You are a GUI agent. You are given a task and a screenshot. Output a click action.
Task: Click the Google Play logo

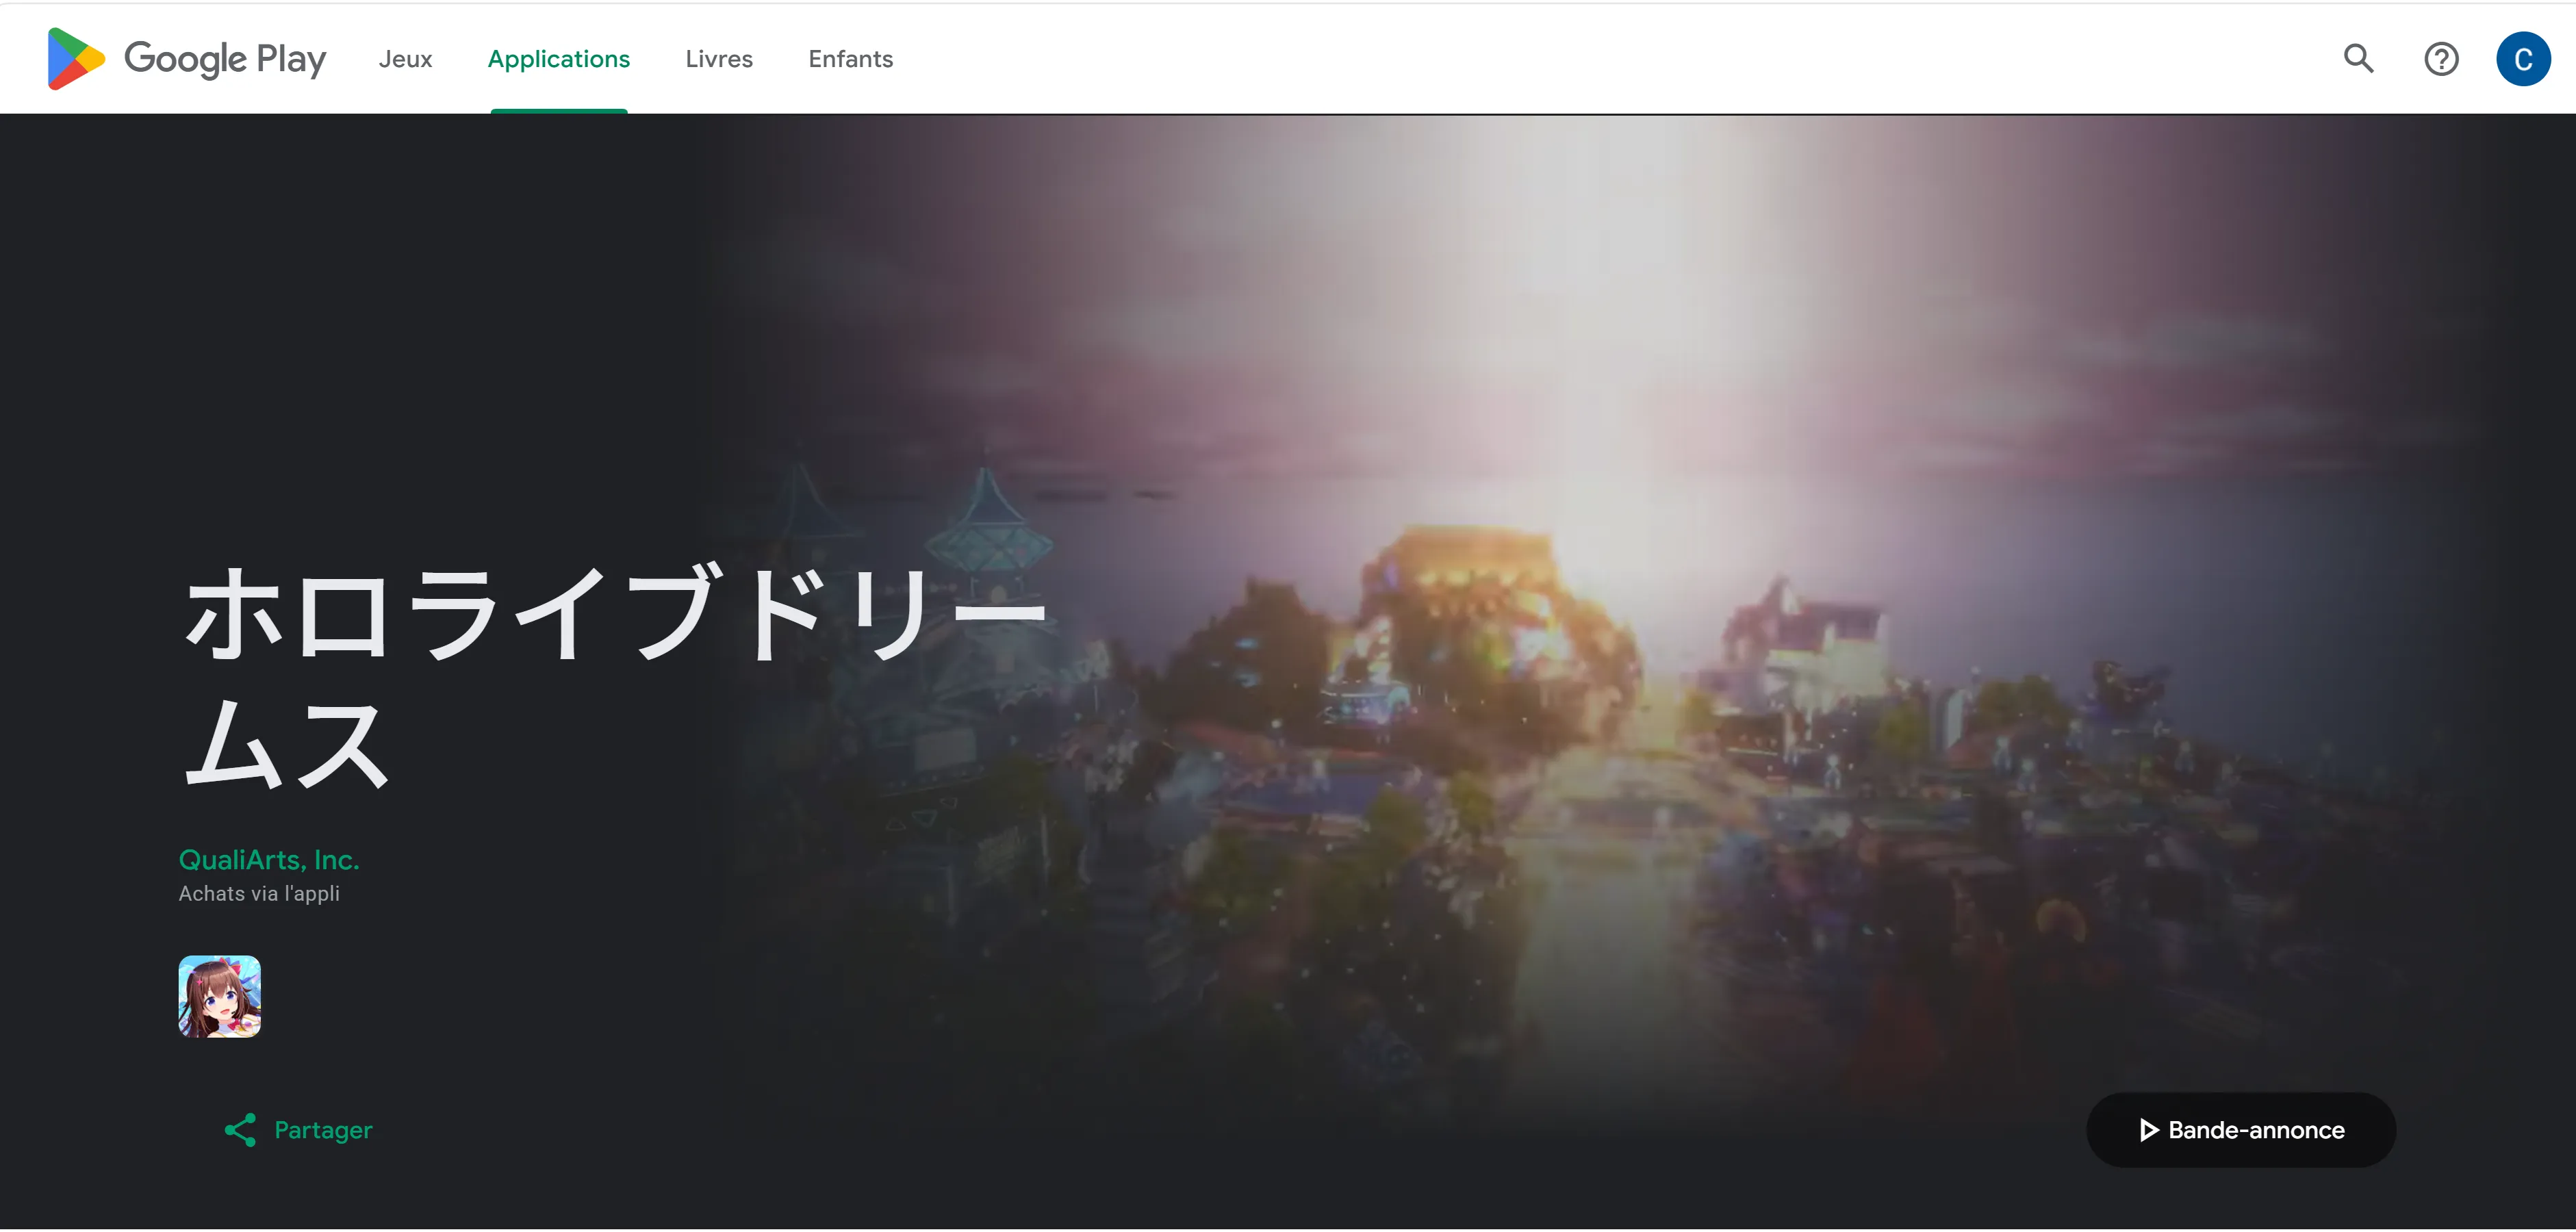click(x=187, y=59)
